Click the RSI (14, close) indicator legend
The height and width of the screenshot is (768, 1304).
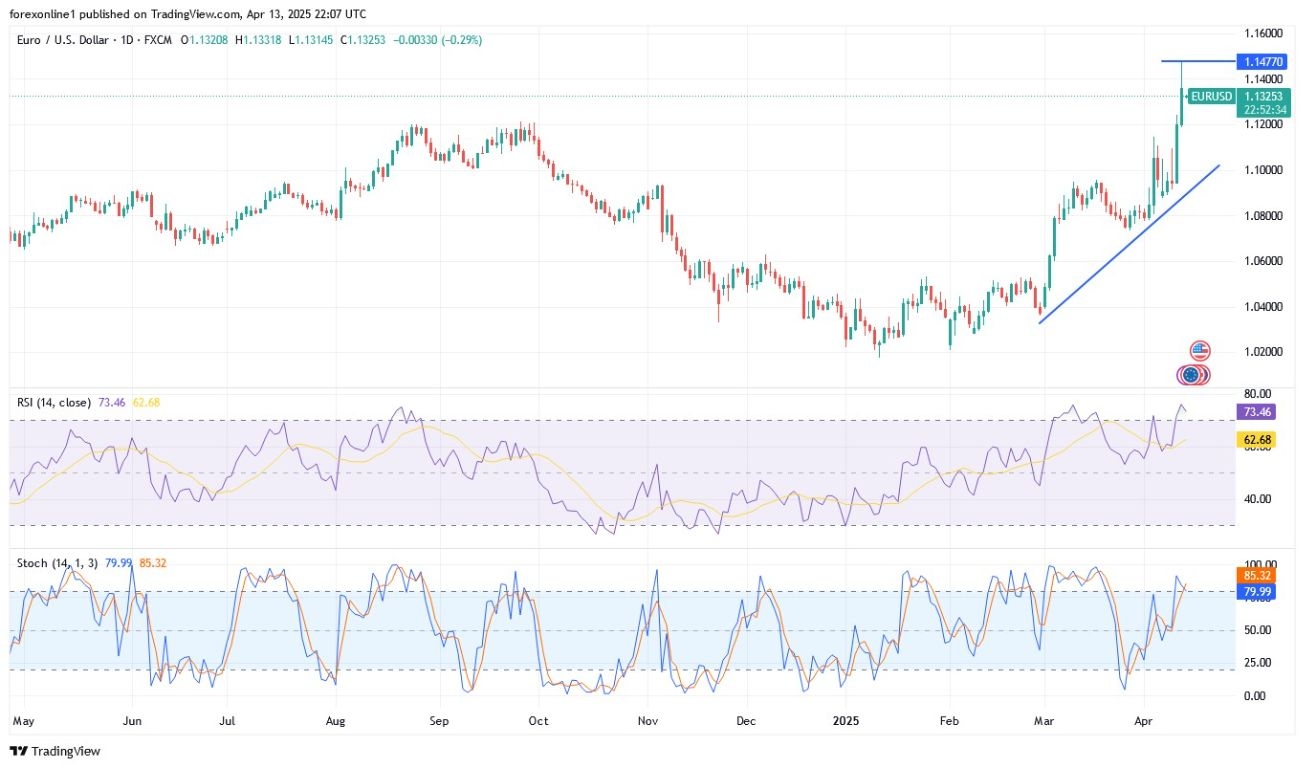[x=55, y=402]
